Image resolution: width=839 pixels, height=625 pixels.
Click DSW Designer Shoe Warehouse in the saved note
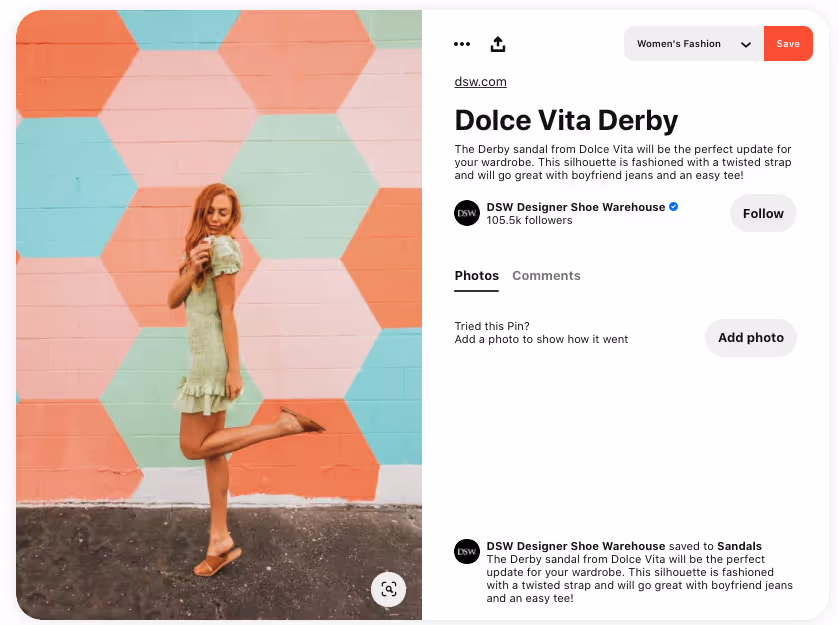pos(576,546)
